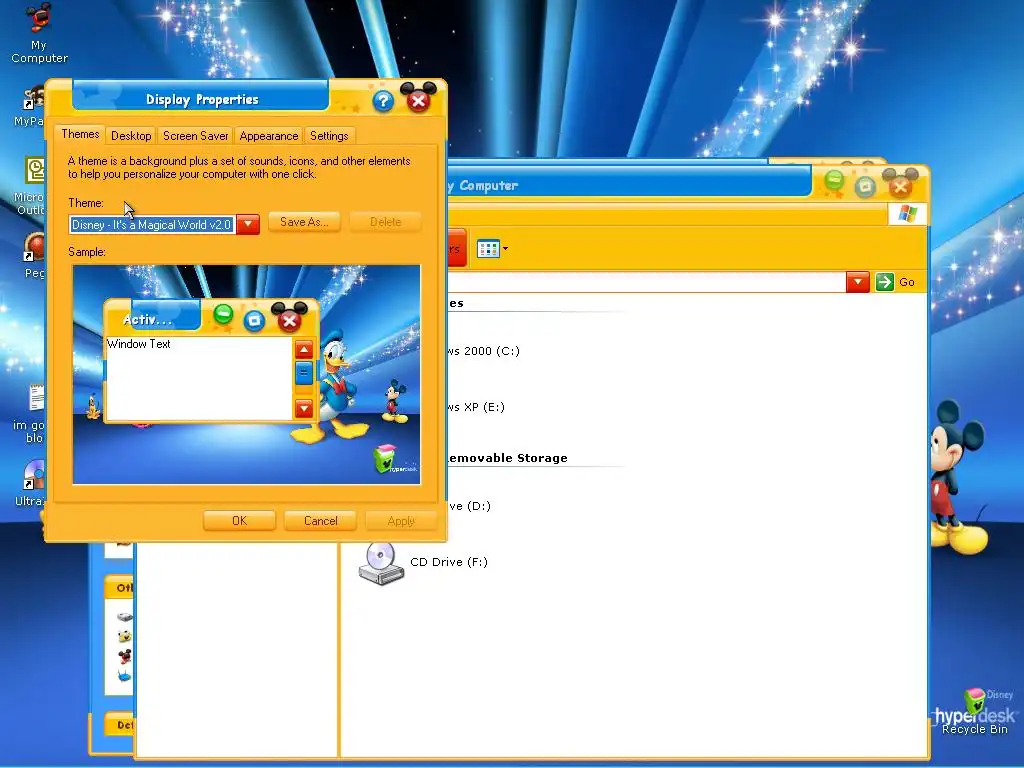This screenshot has width=1024, height=768.
Task: Click the sample scrollbar up arrow
Action: [304, 350]
